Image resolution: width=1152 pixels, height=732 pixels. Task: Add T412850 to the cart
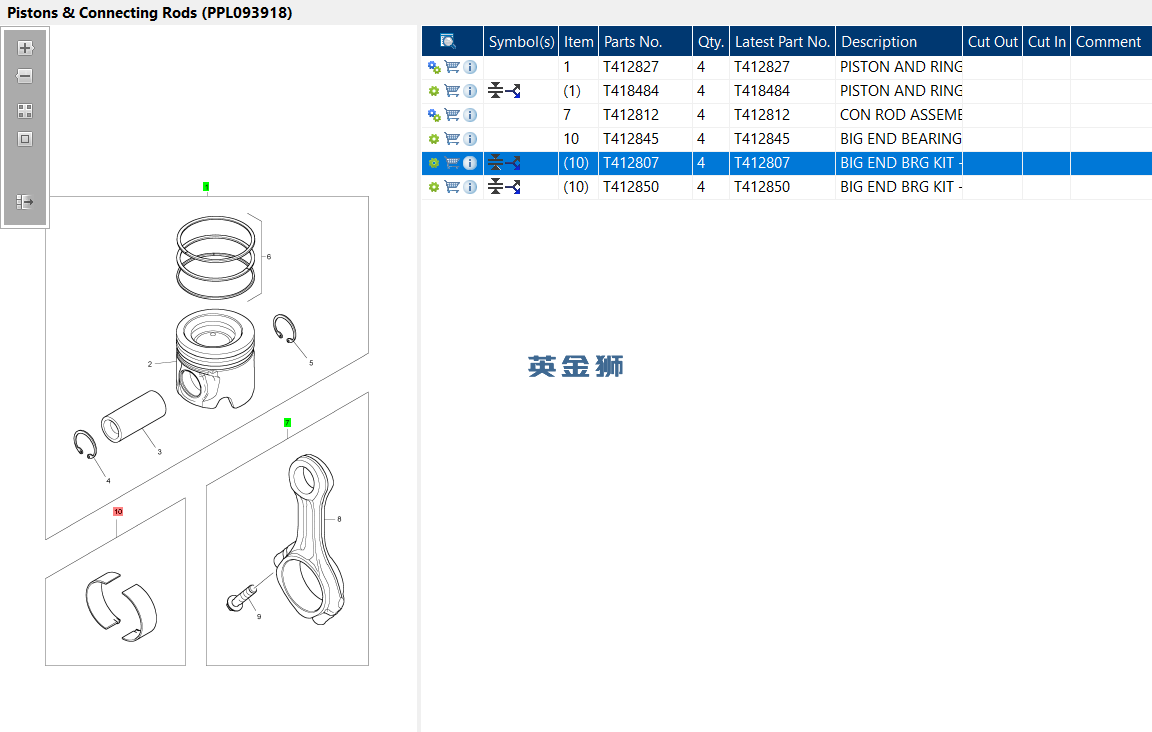coord(453,187)
